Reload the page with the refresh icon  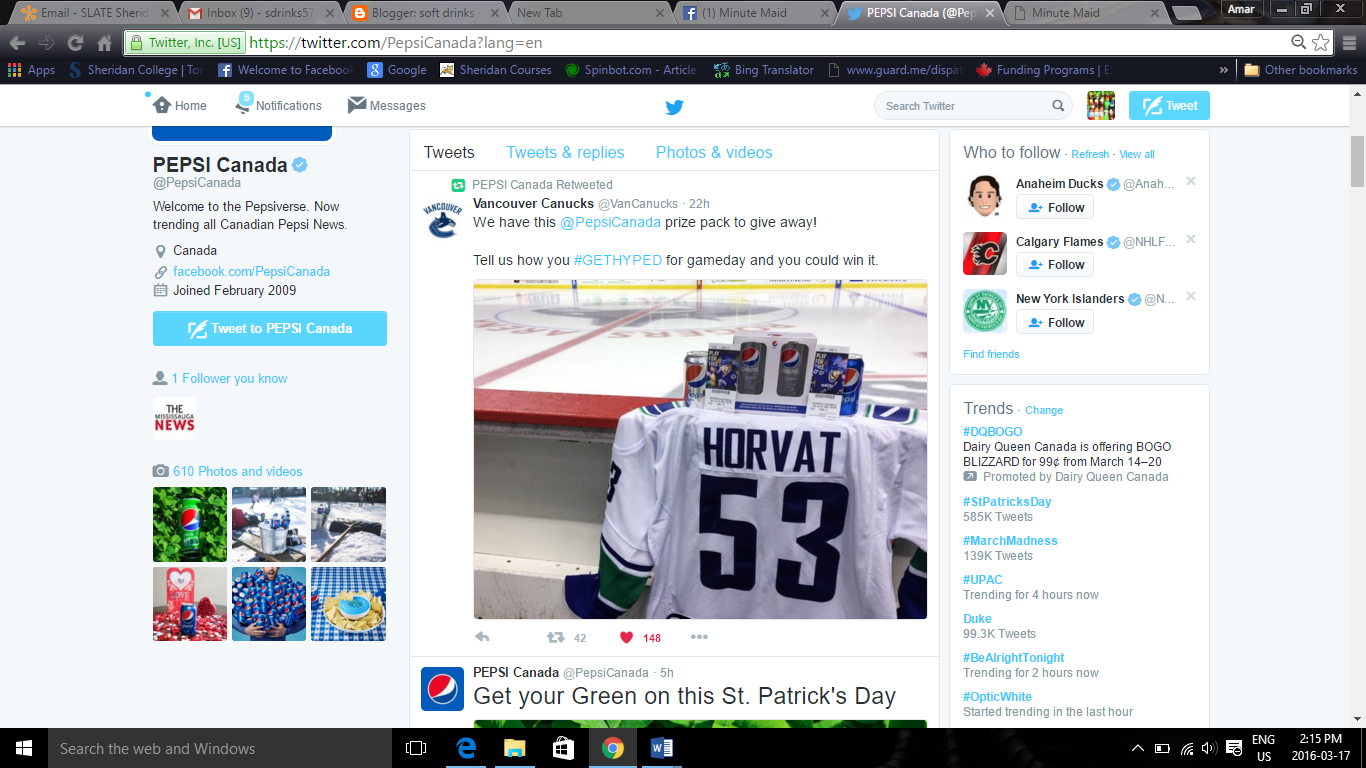coord(75,43)
